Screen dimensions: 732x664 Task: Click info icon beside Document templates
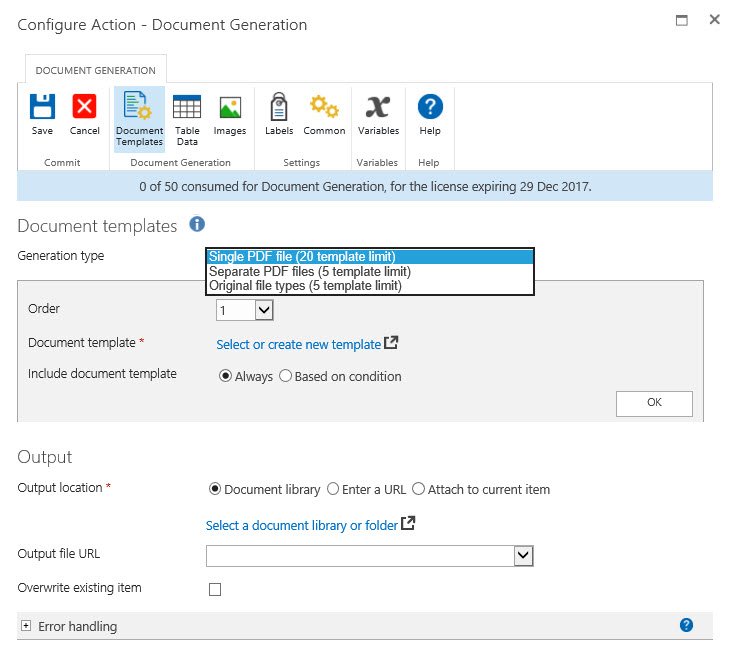click(x=197, y=224)
